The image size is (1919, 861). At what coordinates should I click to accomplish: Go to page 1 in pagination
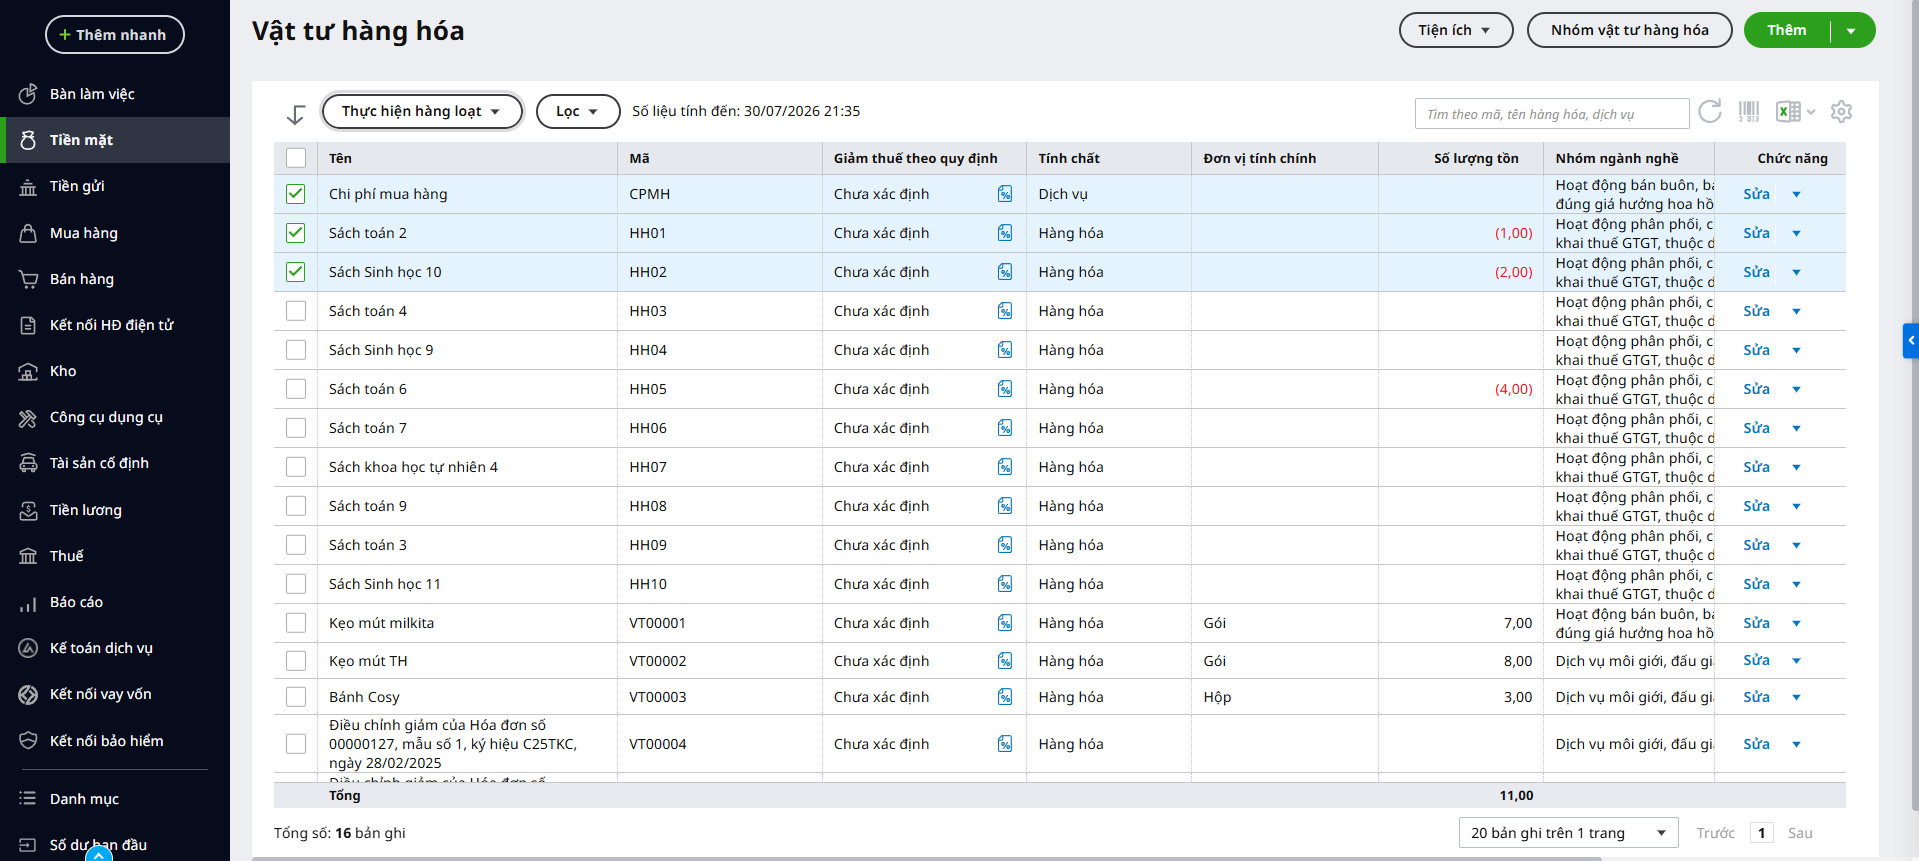1762,833
